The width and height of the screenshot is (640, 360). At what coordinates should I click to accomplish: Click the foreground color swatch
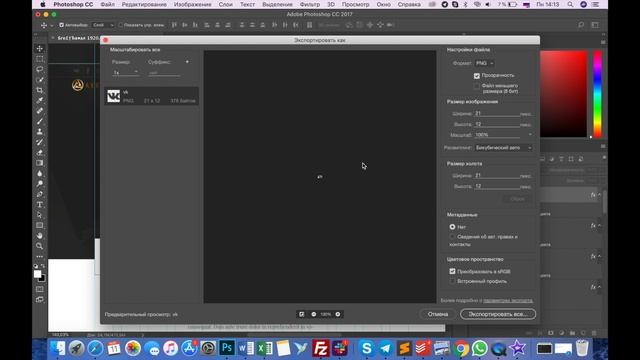tap(38, 274)
